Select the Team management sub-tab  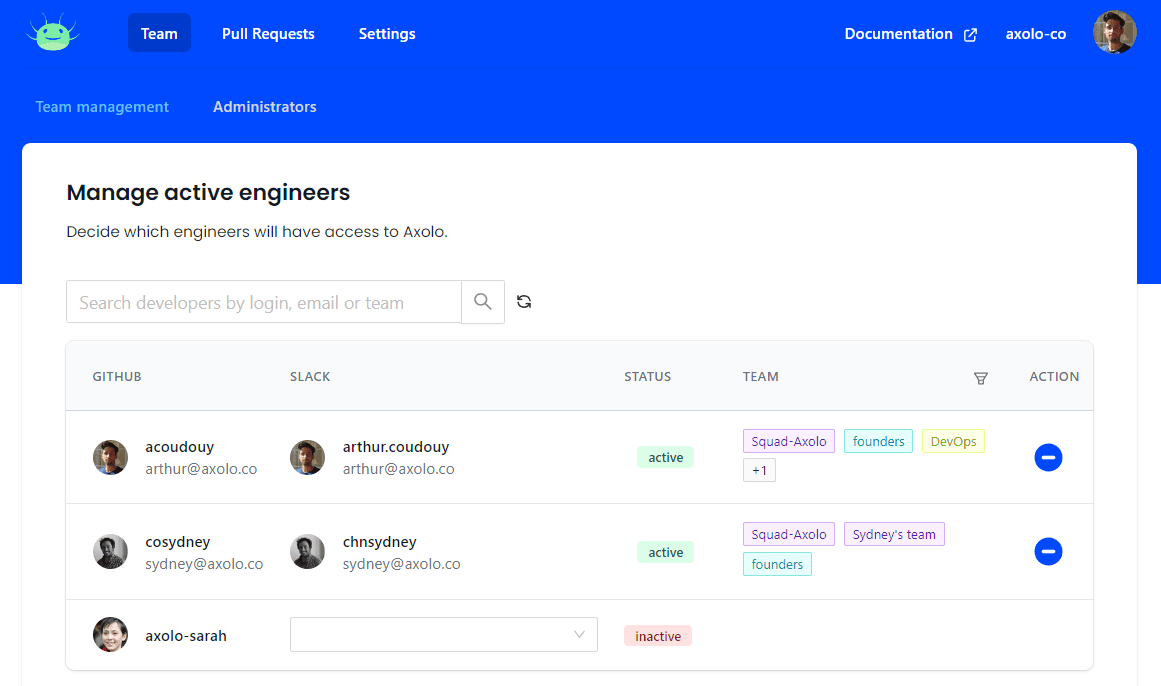pos(102,107)
